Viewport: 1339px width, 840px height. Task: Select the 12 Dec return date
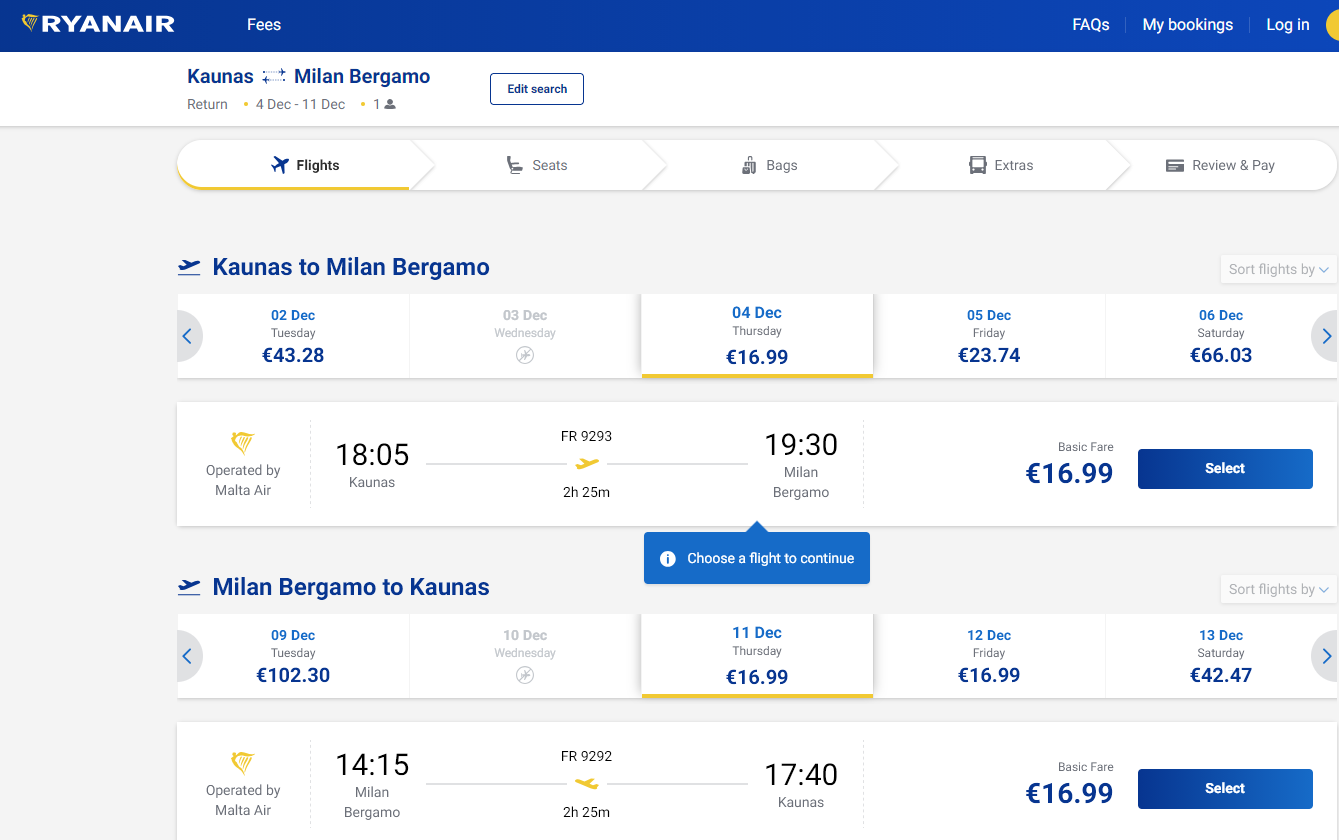(989, 656)
